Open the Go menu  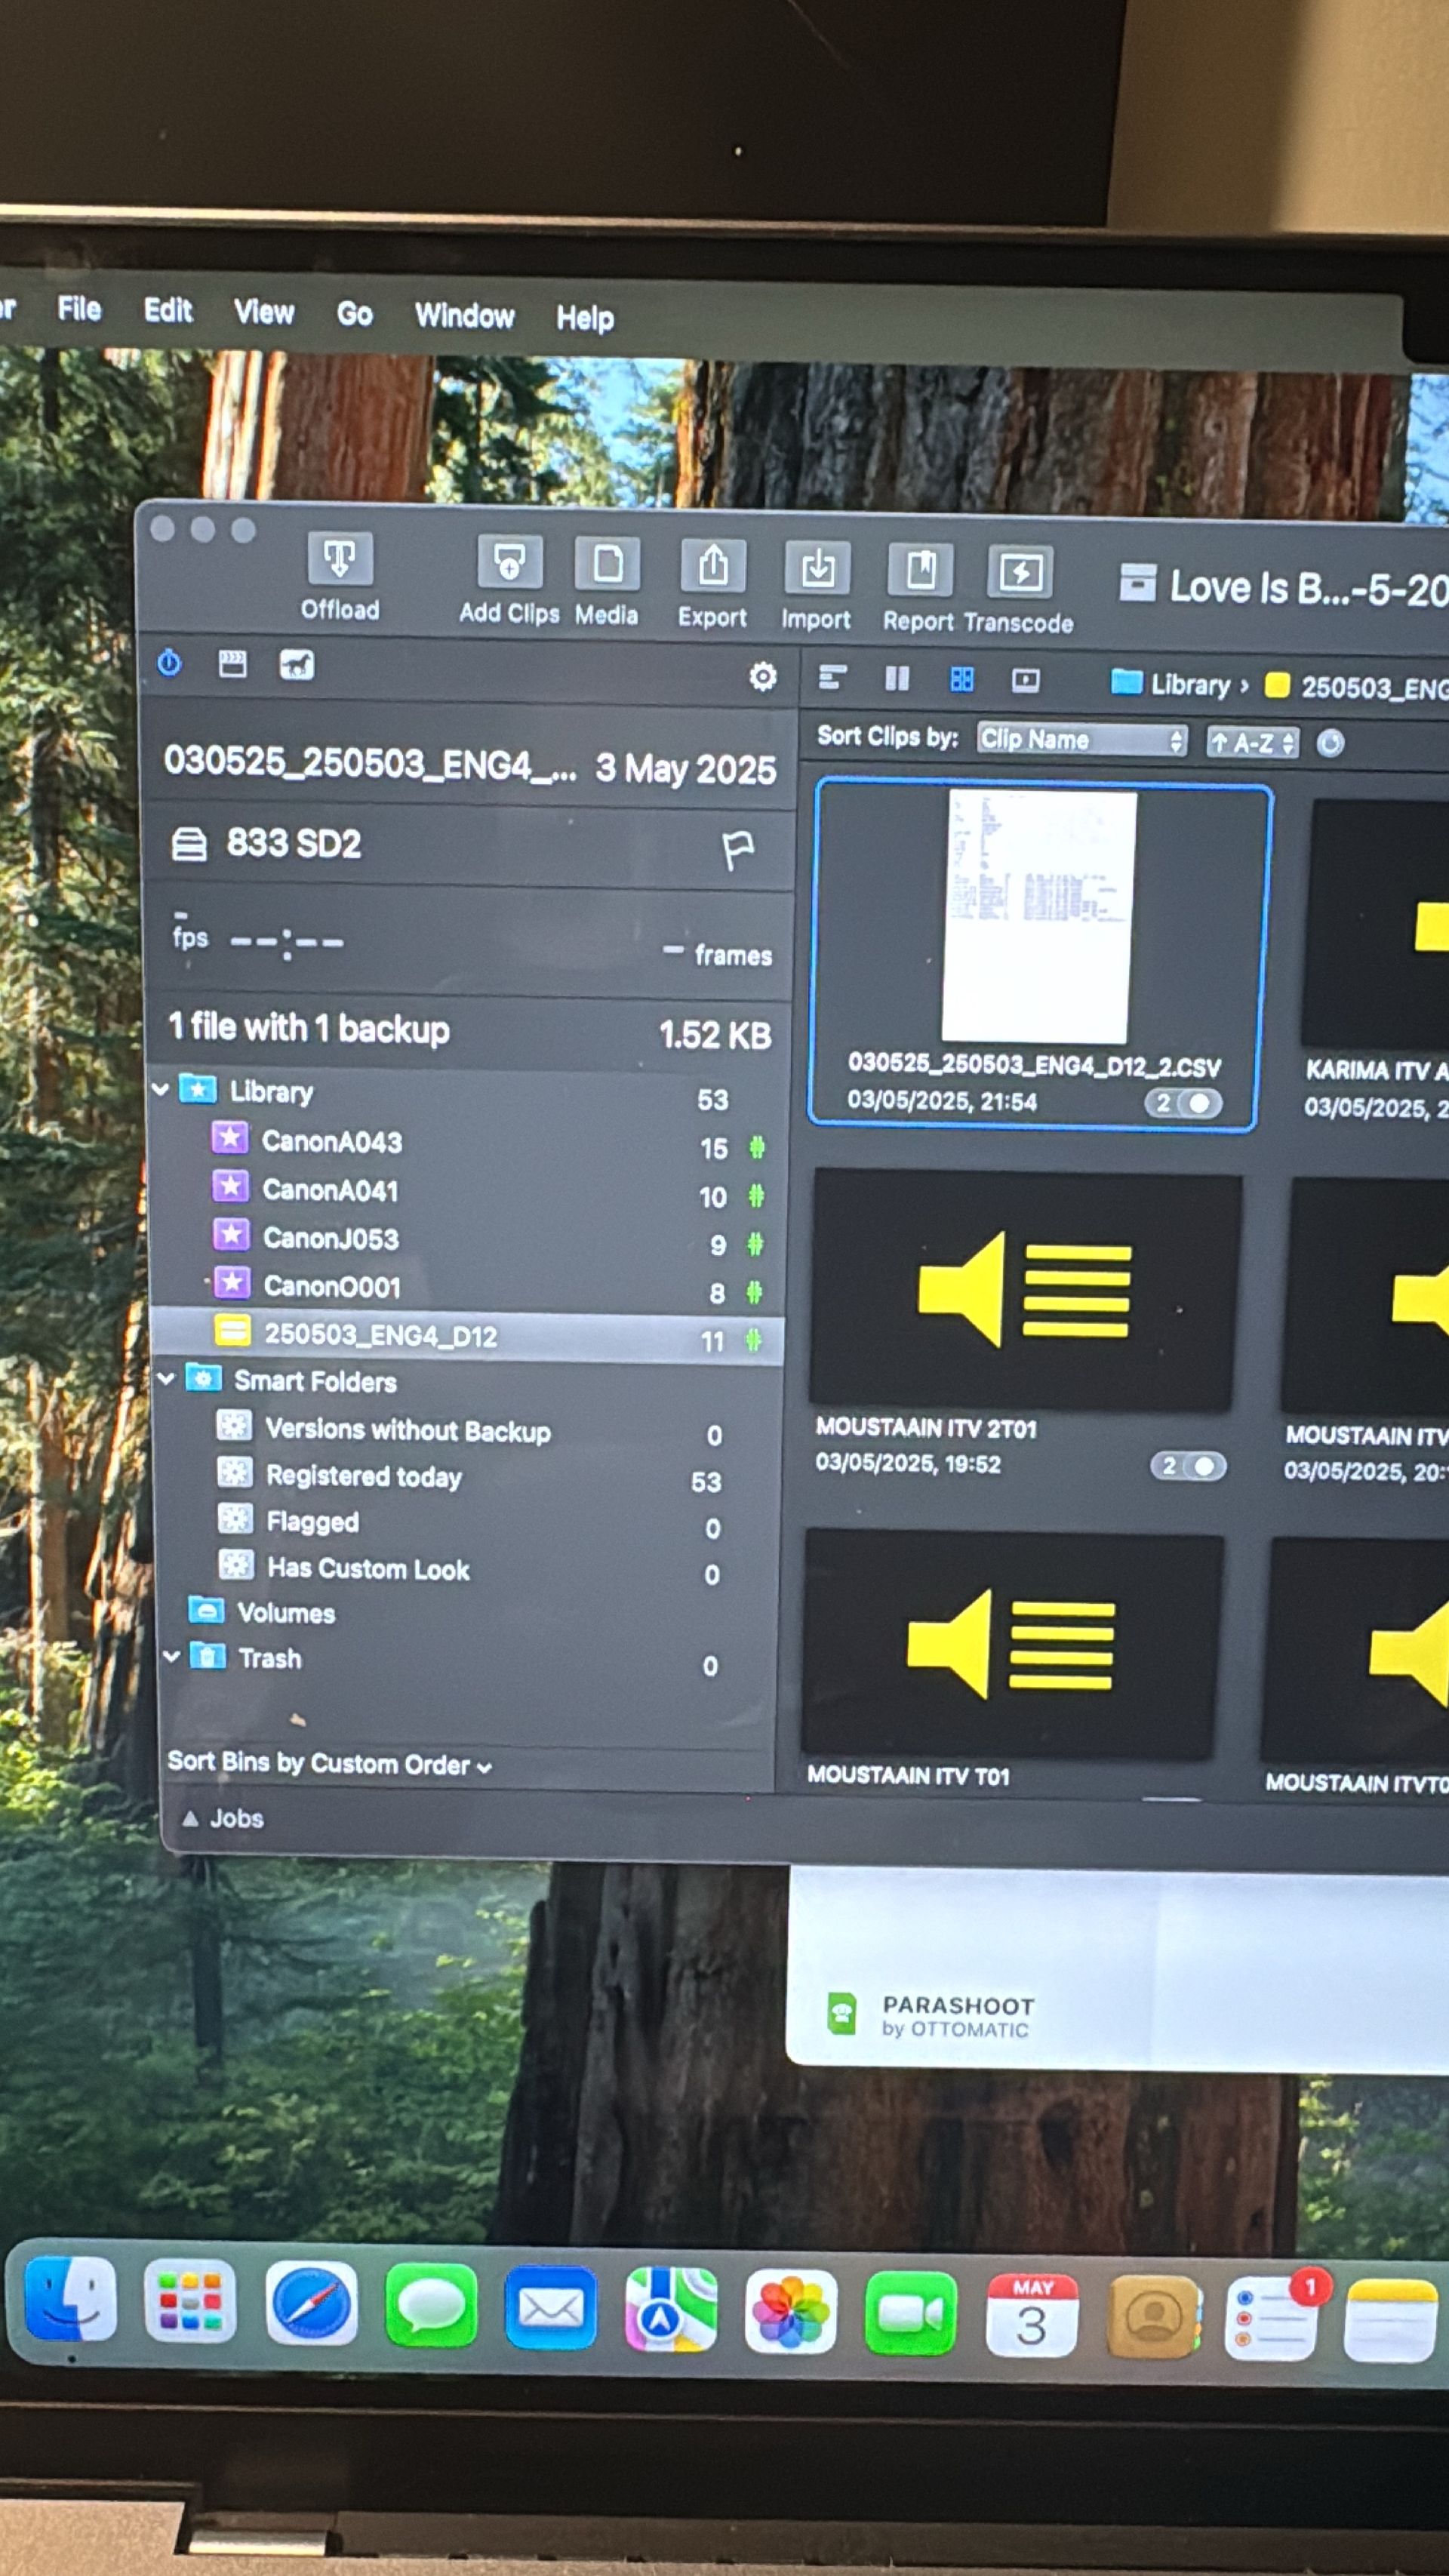click(x=354, y=314)
